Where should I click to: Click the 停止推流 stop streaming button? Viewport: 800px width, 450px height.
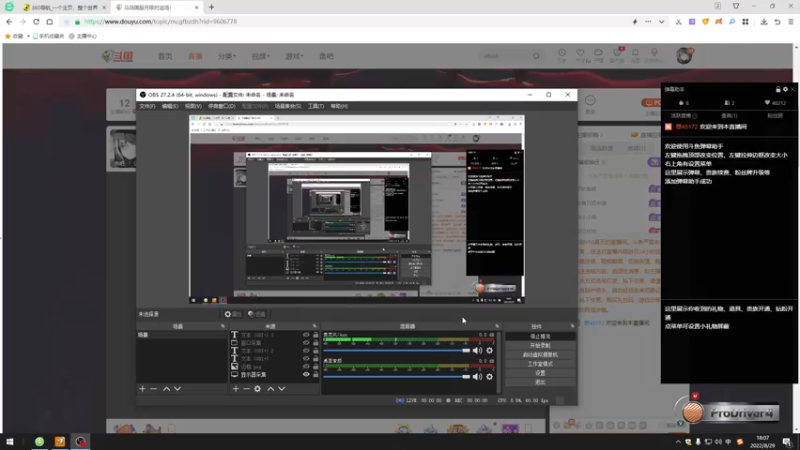540,337
